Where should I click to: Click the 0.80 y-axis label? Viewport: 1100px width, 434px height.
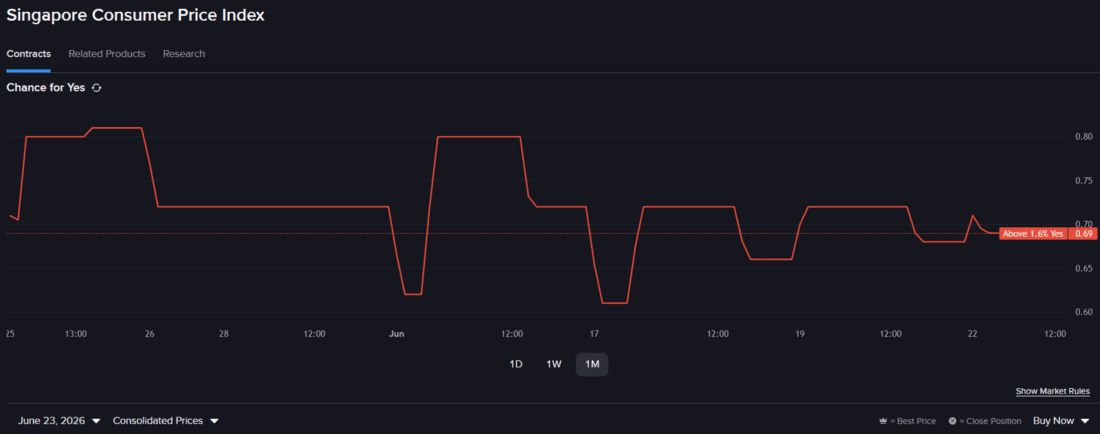coord(1084,137)
